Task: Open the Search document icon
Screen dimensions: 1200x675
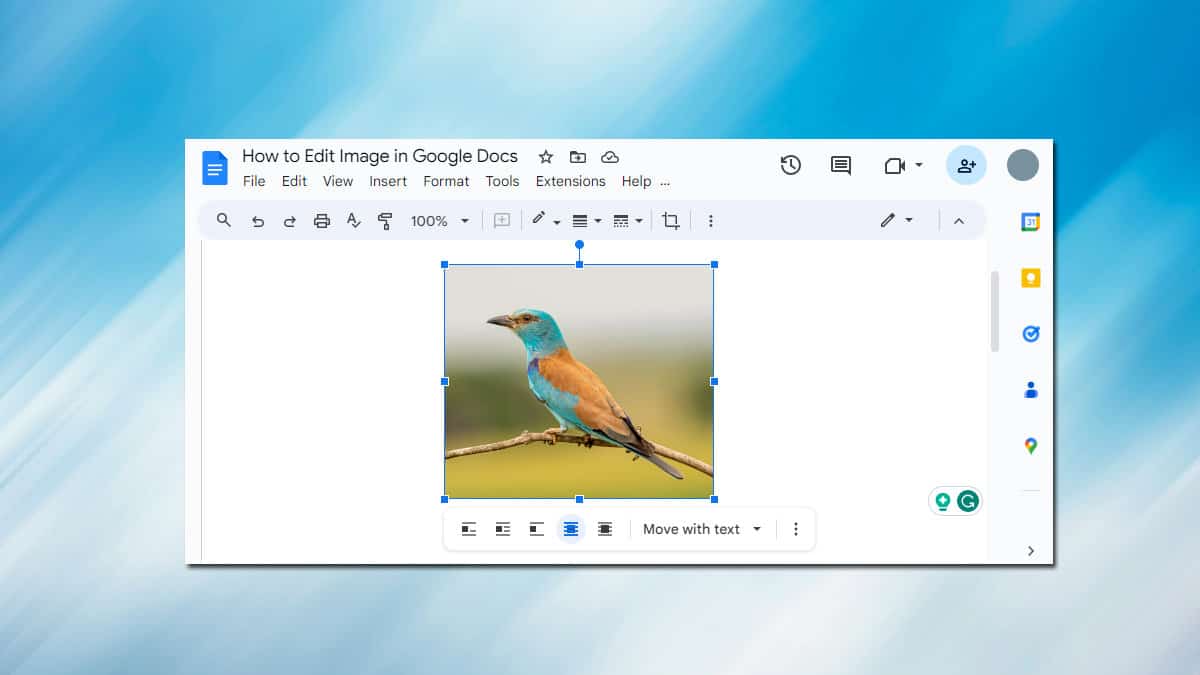Action: tap(223, 220)
